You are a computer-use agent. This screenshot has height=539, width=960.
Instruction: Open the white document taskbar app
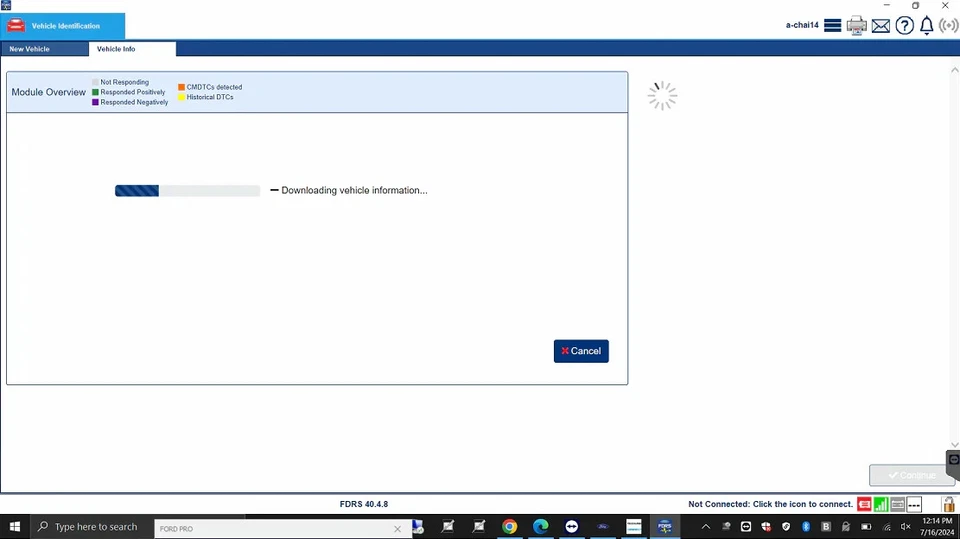(634, 527)
